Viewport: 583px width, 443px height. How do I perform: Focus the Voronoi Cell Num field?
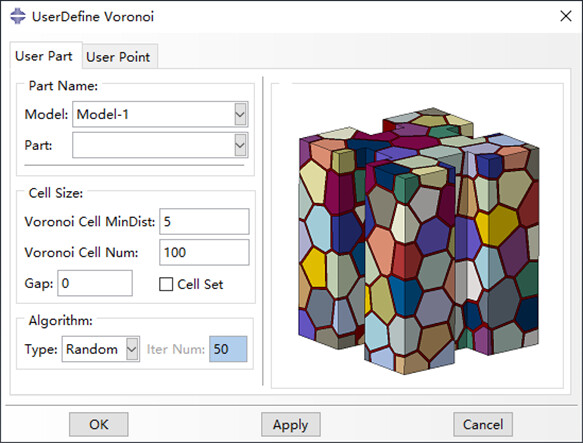point(204,252)
